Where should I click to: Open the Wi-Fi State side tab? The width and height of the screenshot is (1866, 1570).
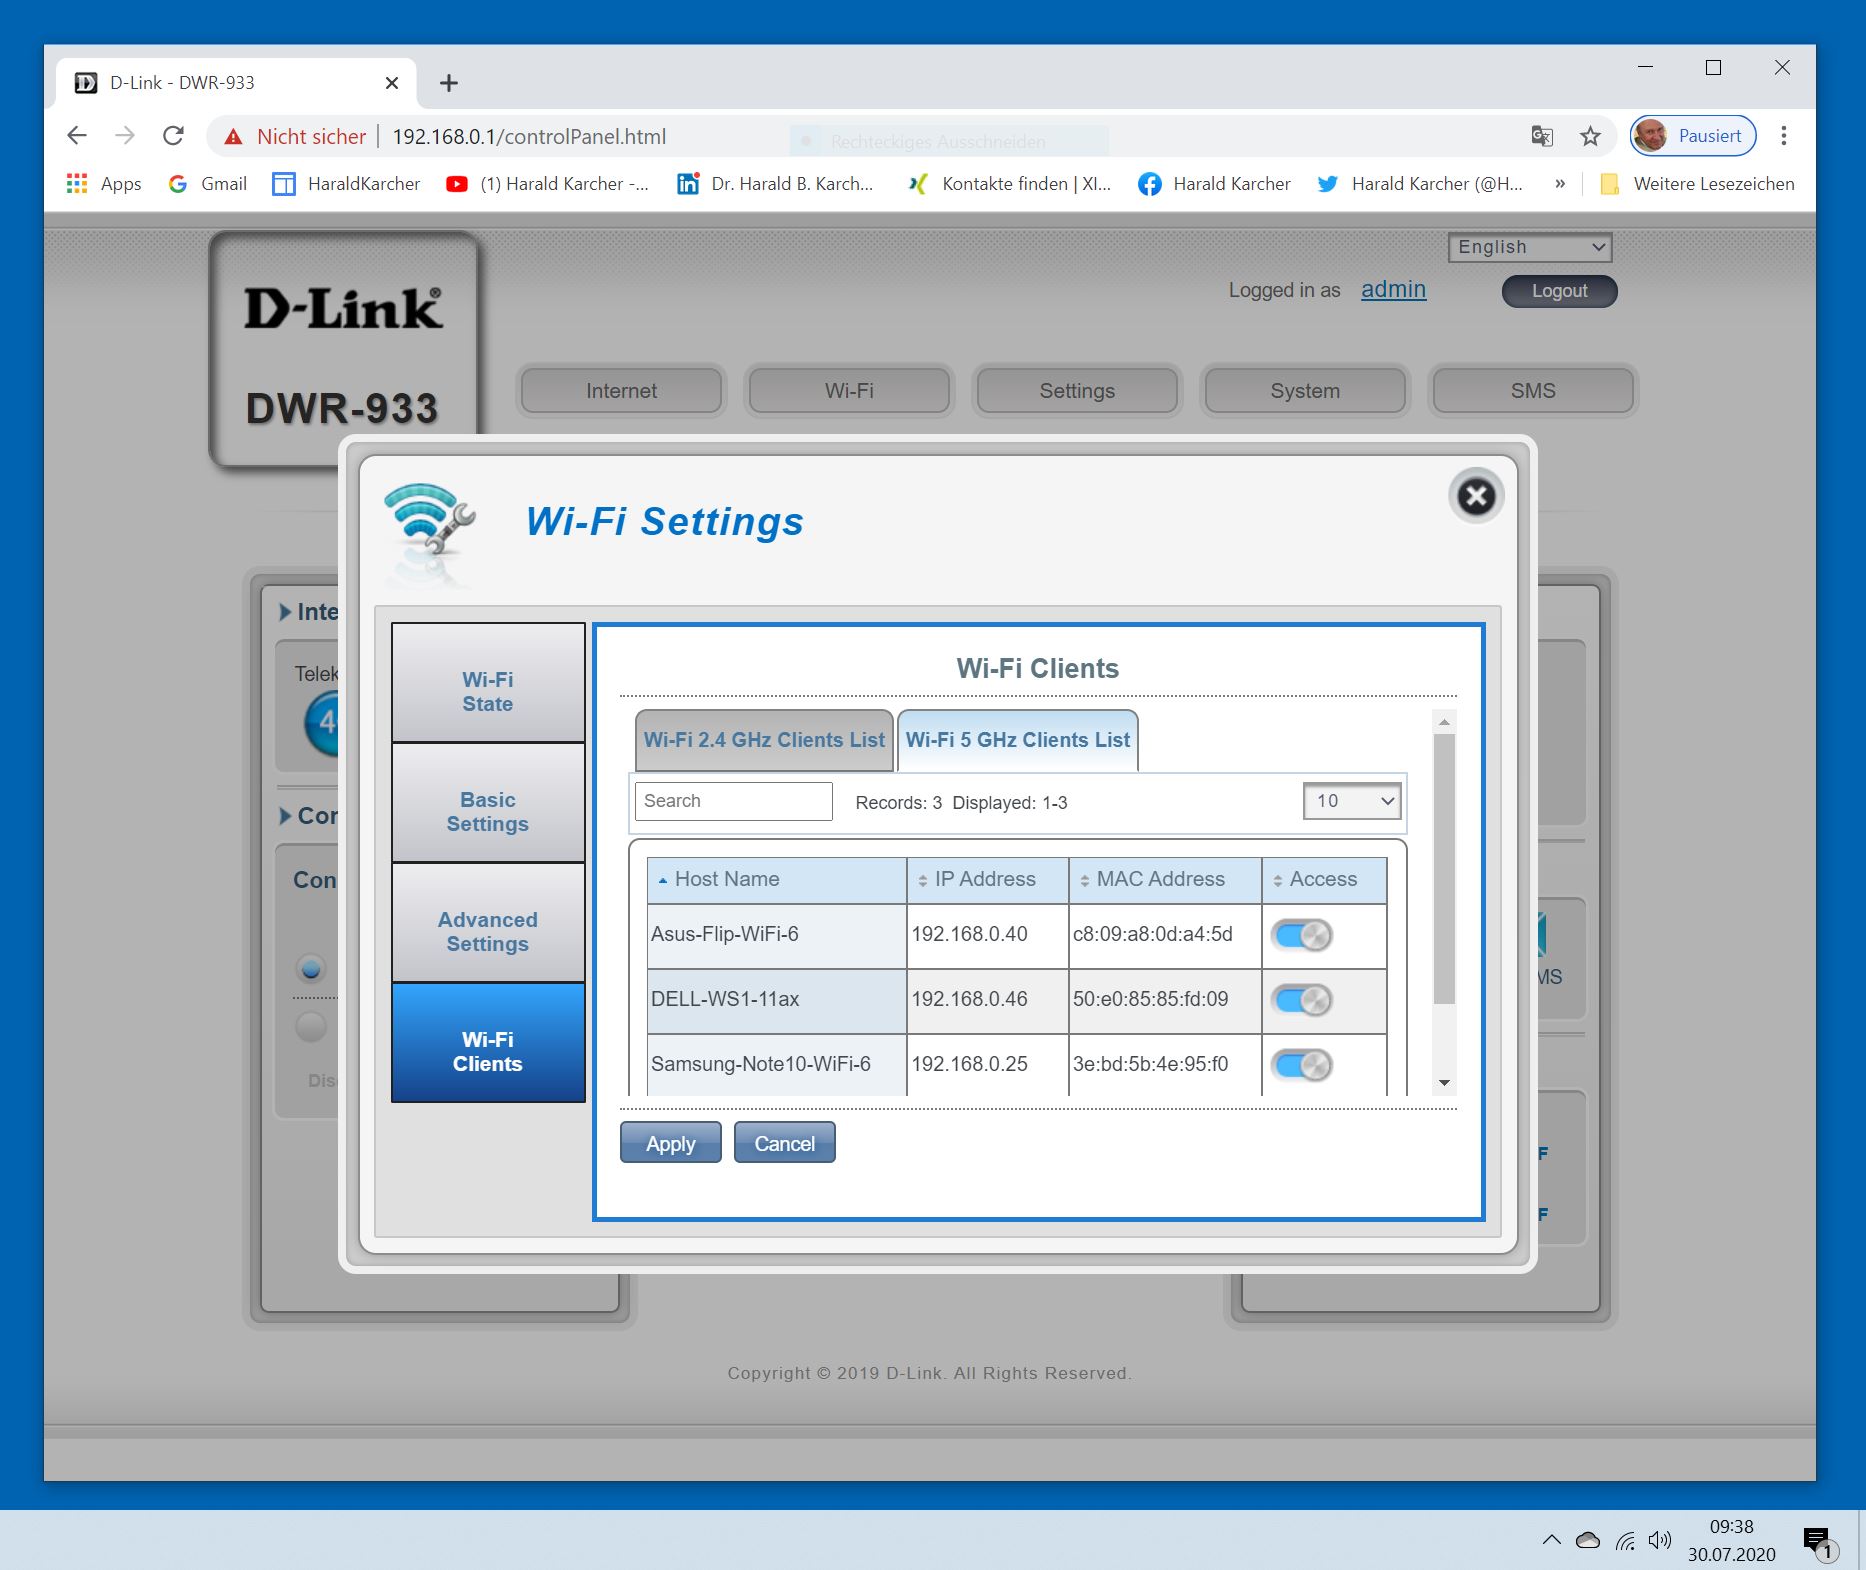point(488,683)
